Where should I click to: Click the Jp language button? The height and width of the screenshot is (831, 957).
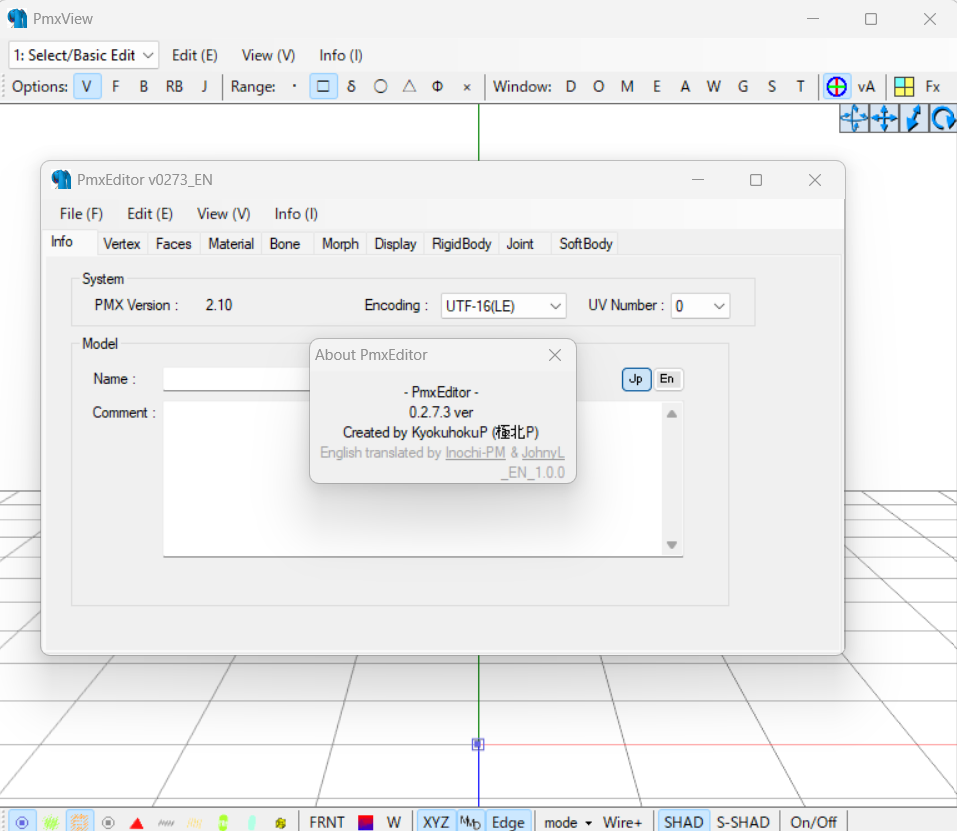[636, 379]
